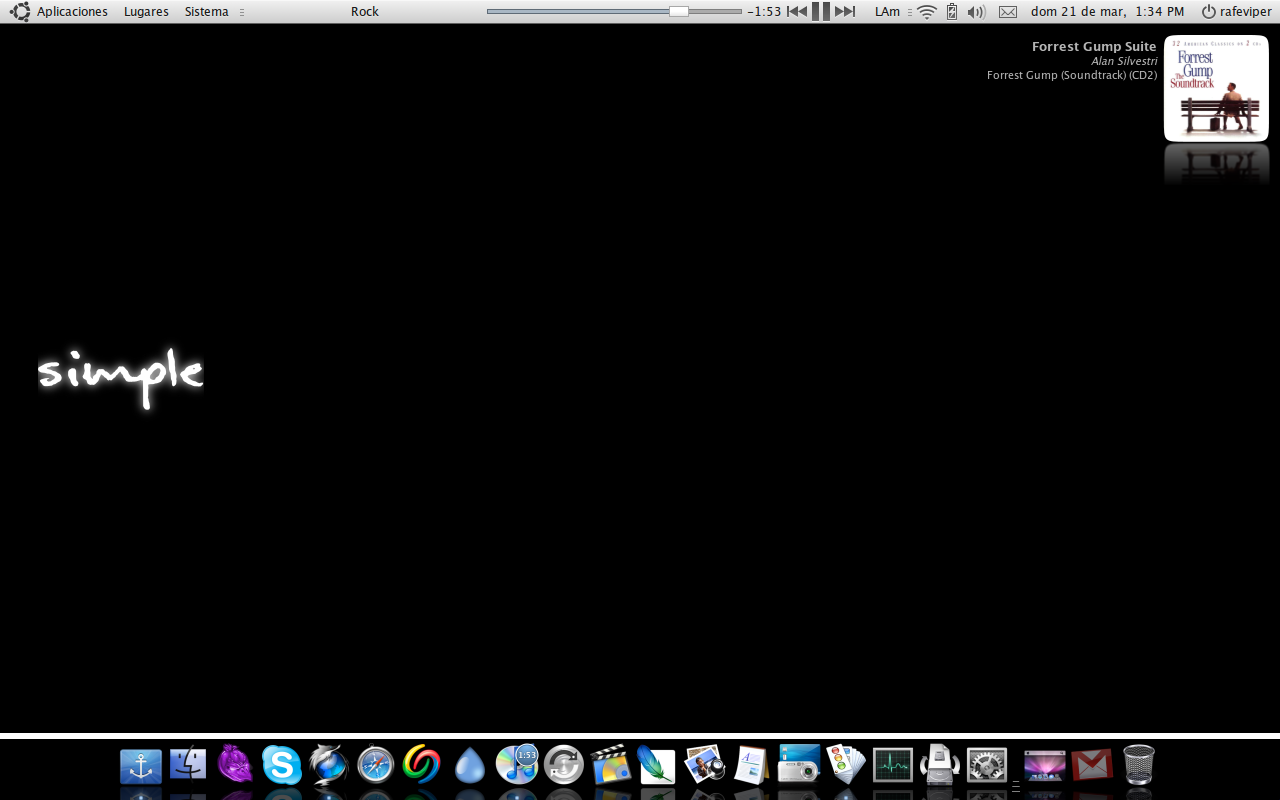The height and width of the screenshot is (800, 1280).
Task: Click the Forrest Gump album cover
Action: point(1216,88)
